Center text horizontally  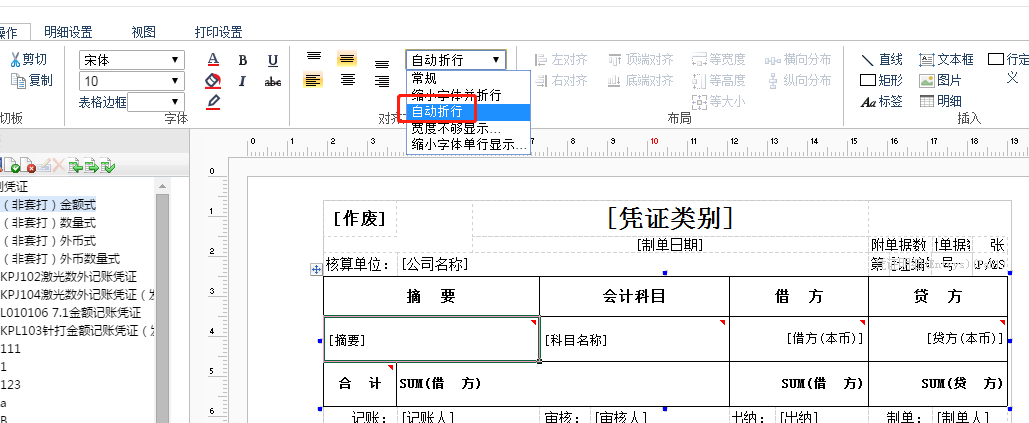[x=348, y=80]
